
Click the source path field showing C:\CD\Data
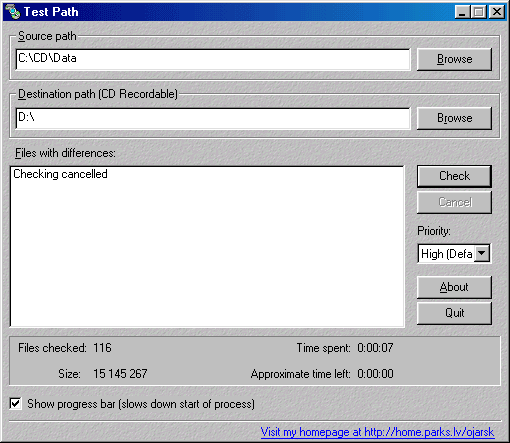click(x=213, y=59)
